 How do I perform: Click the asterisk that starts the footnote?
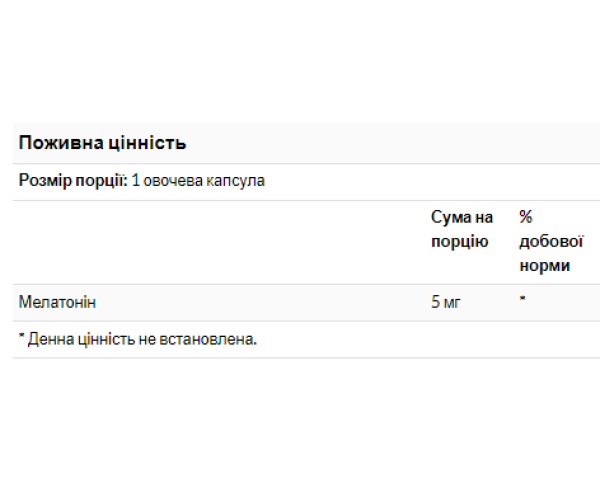(x=22, y=338)
